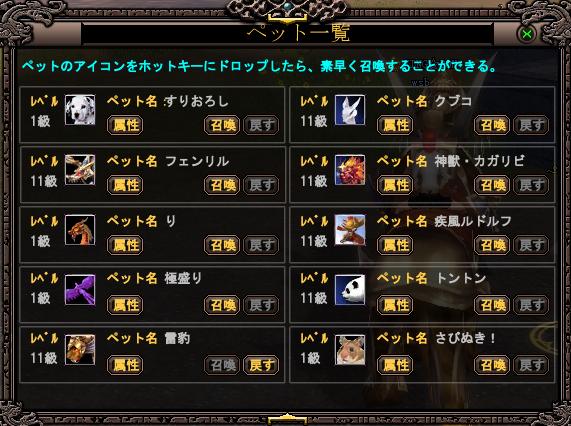Select the purple bird icon for 極盛り
Screen dimensions: 571x426
[x=80, y=290]
